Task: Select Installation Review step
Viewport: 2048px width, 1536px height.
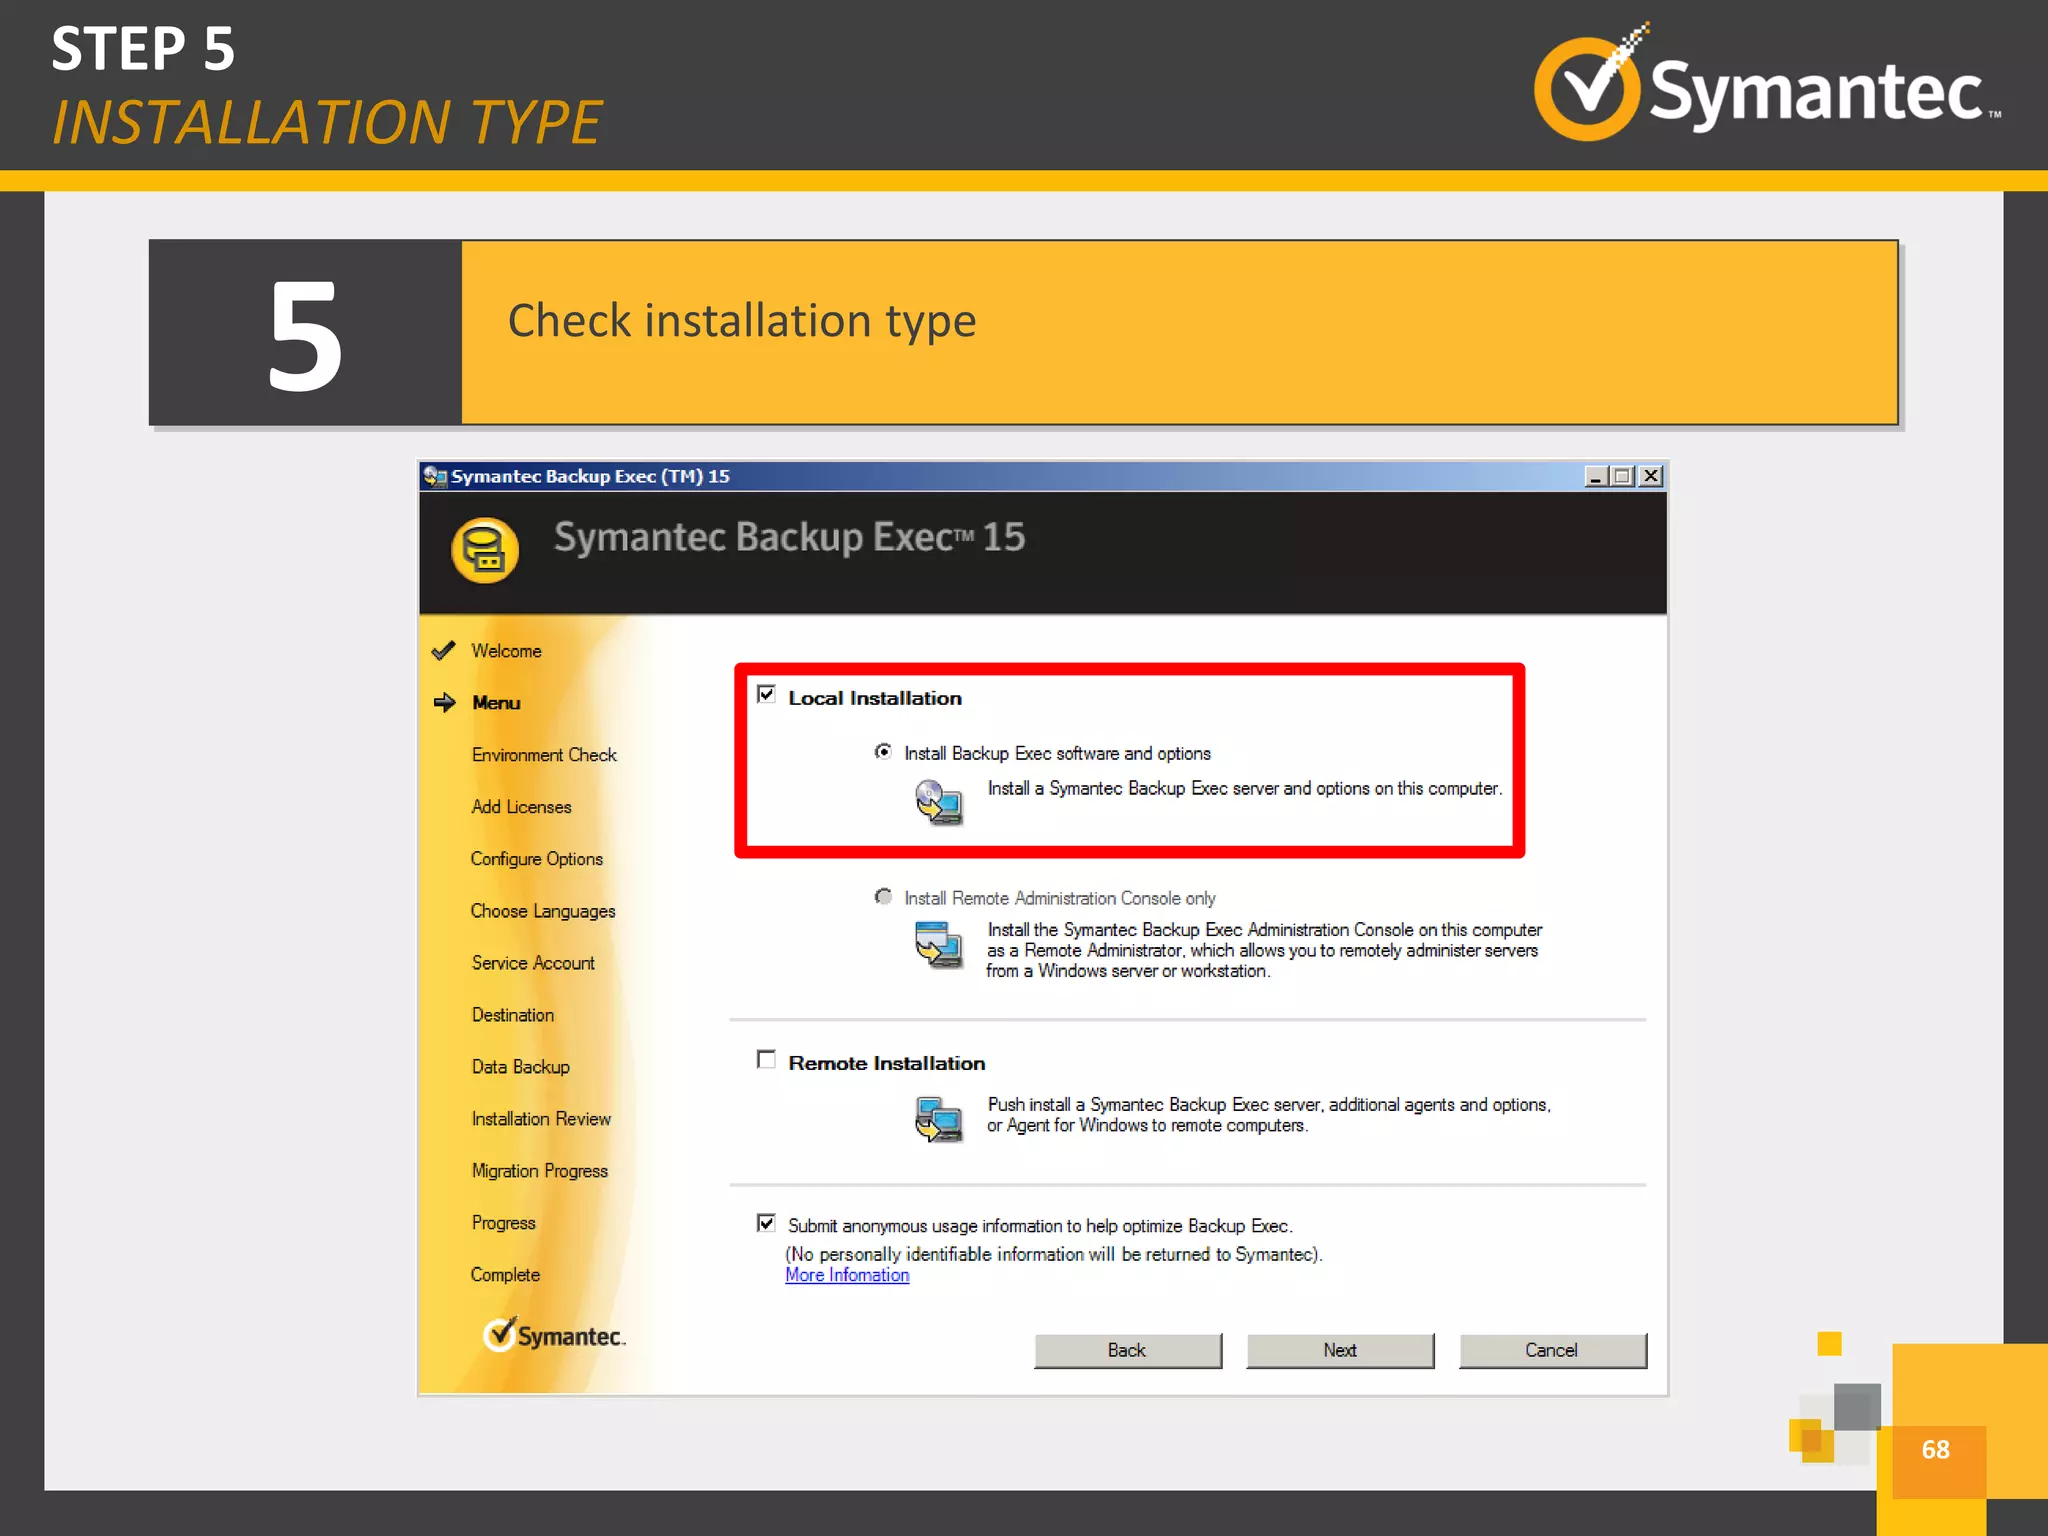Action: pyautogui.click(x=541, y=1119)
